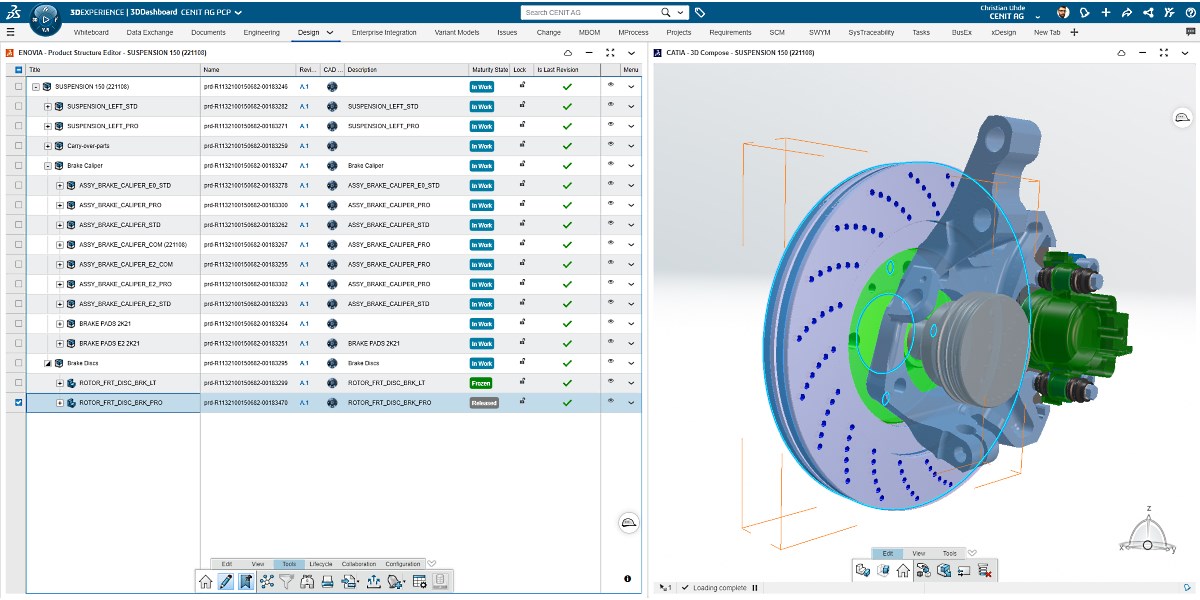Screen dimensions: 1200x600
Task: Open the hamburger menu below the compass
Action: [10, 32]
